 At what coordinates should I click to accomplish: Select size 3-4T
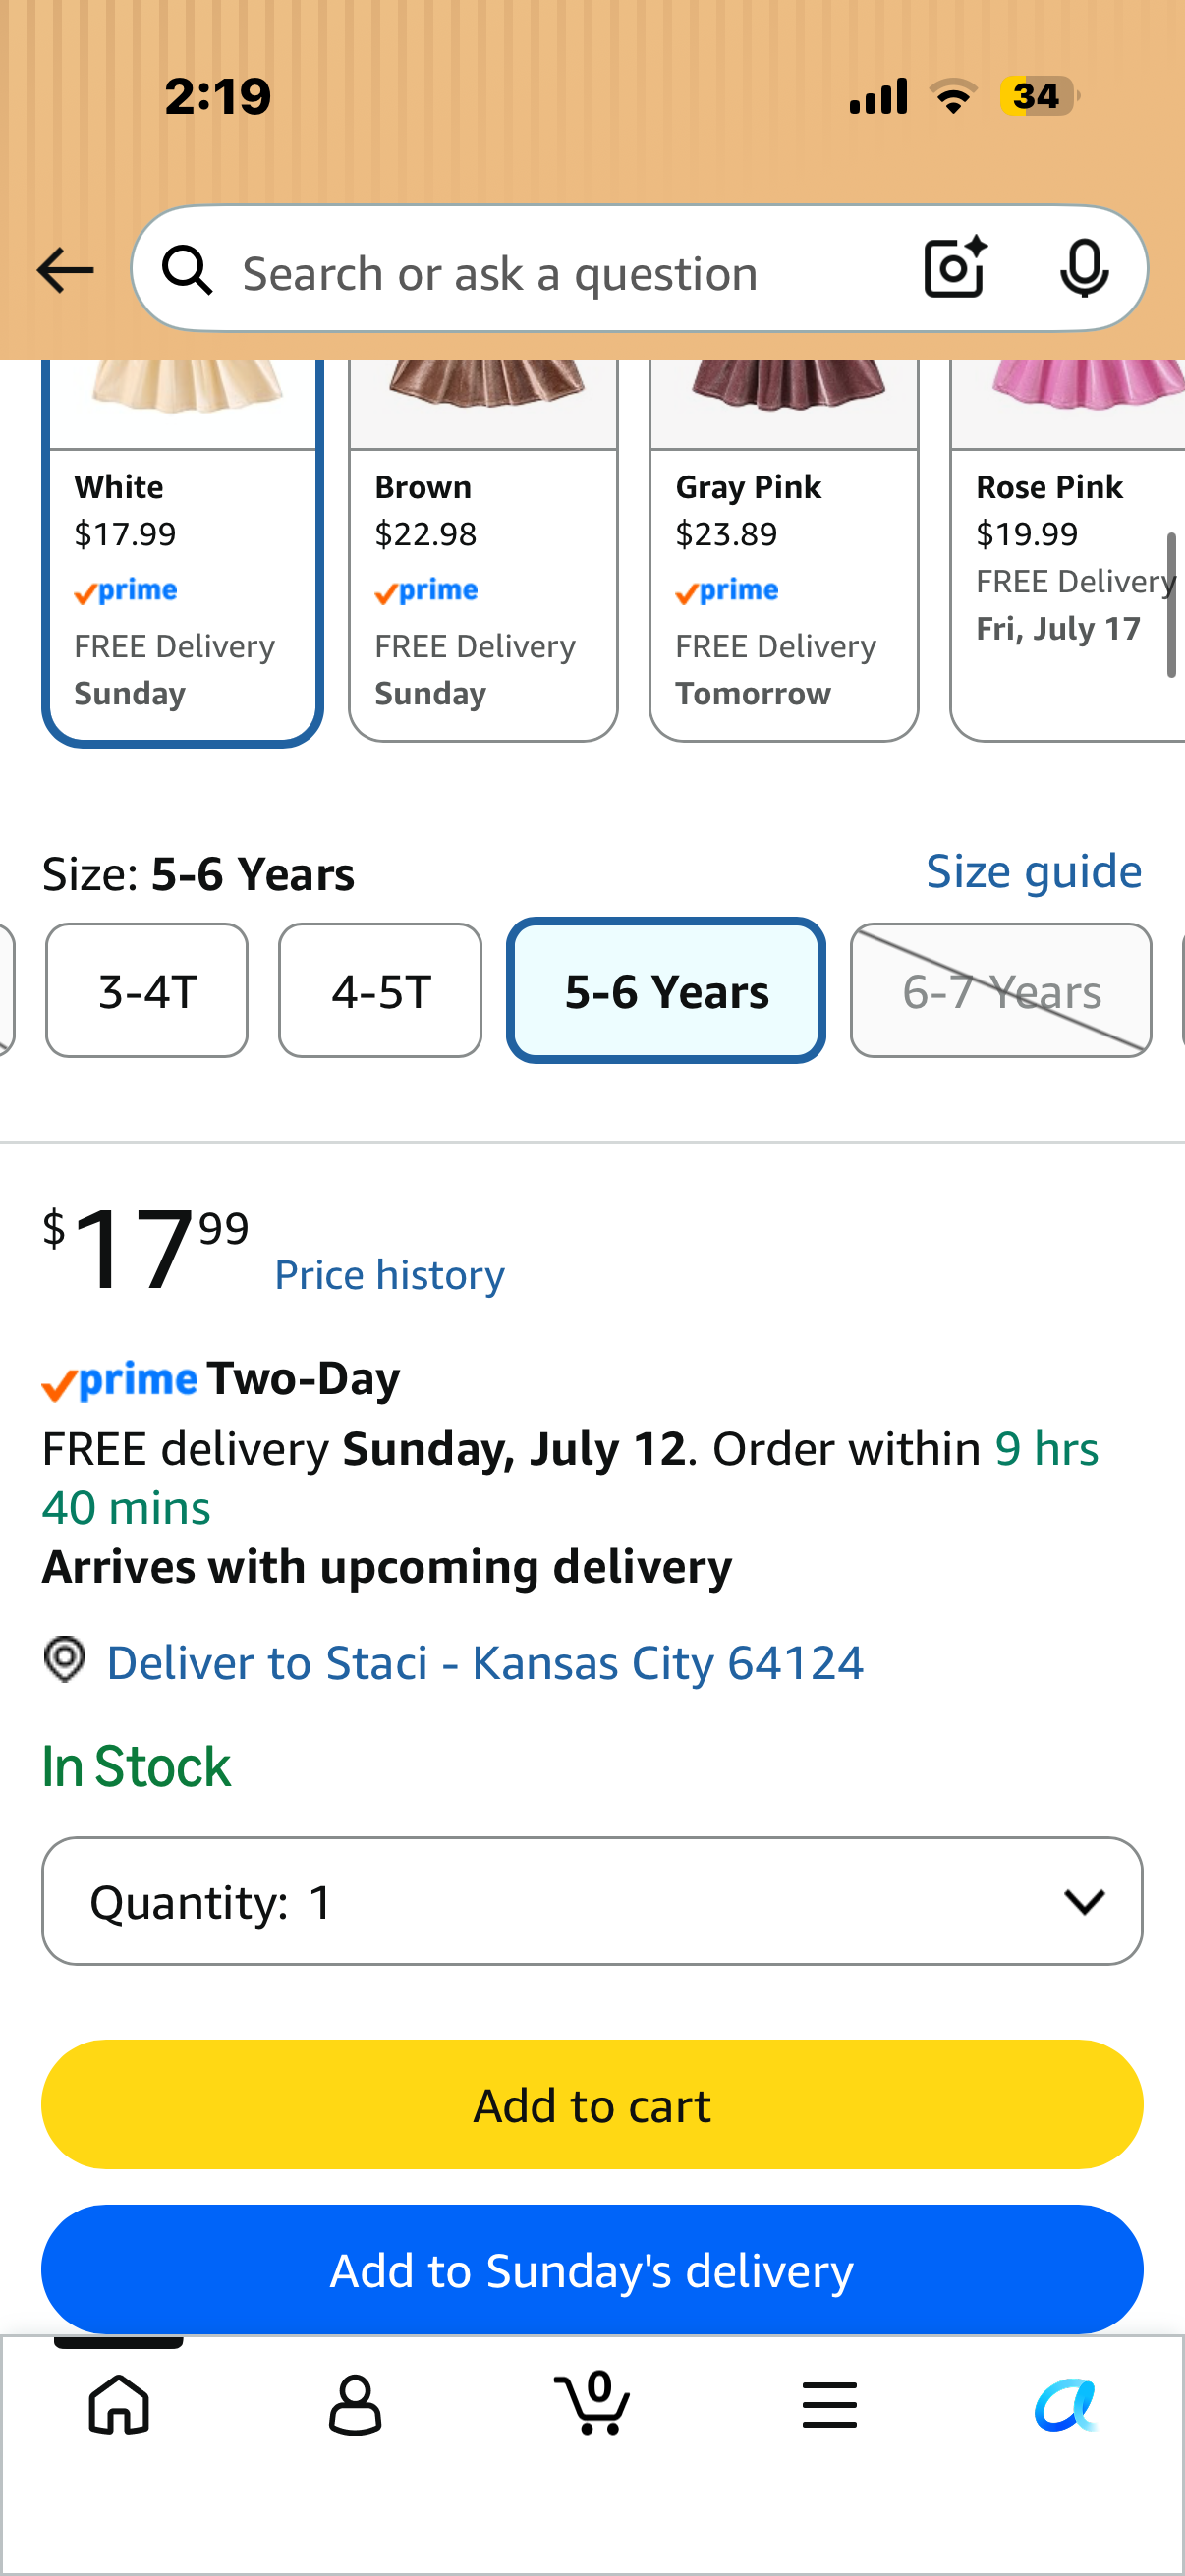coord(147,990)
